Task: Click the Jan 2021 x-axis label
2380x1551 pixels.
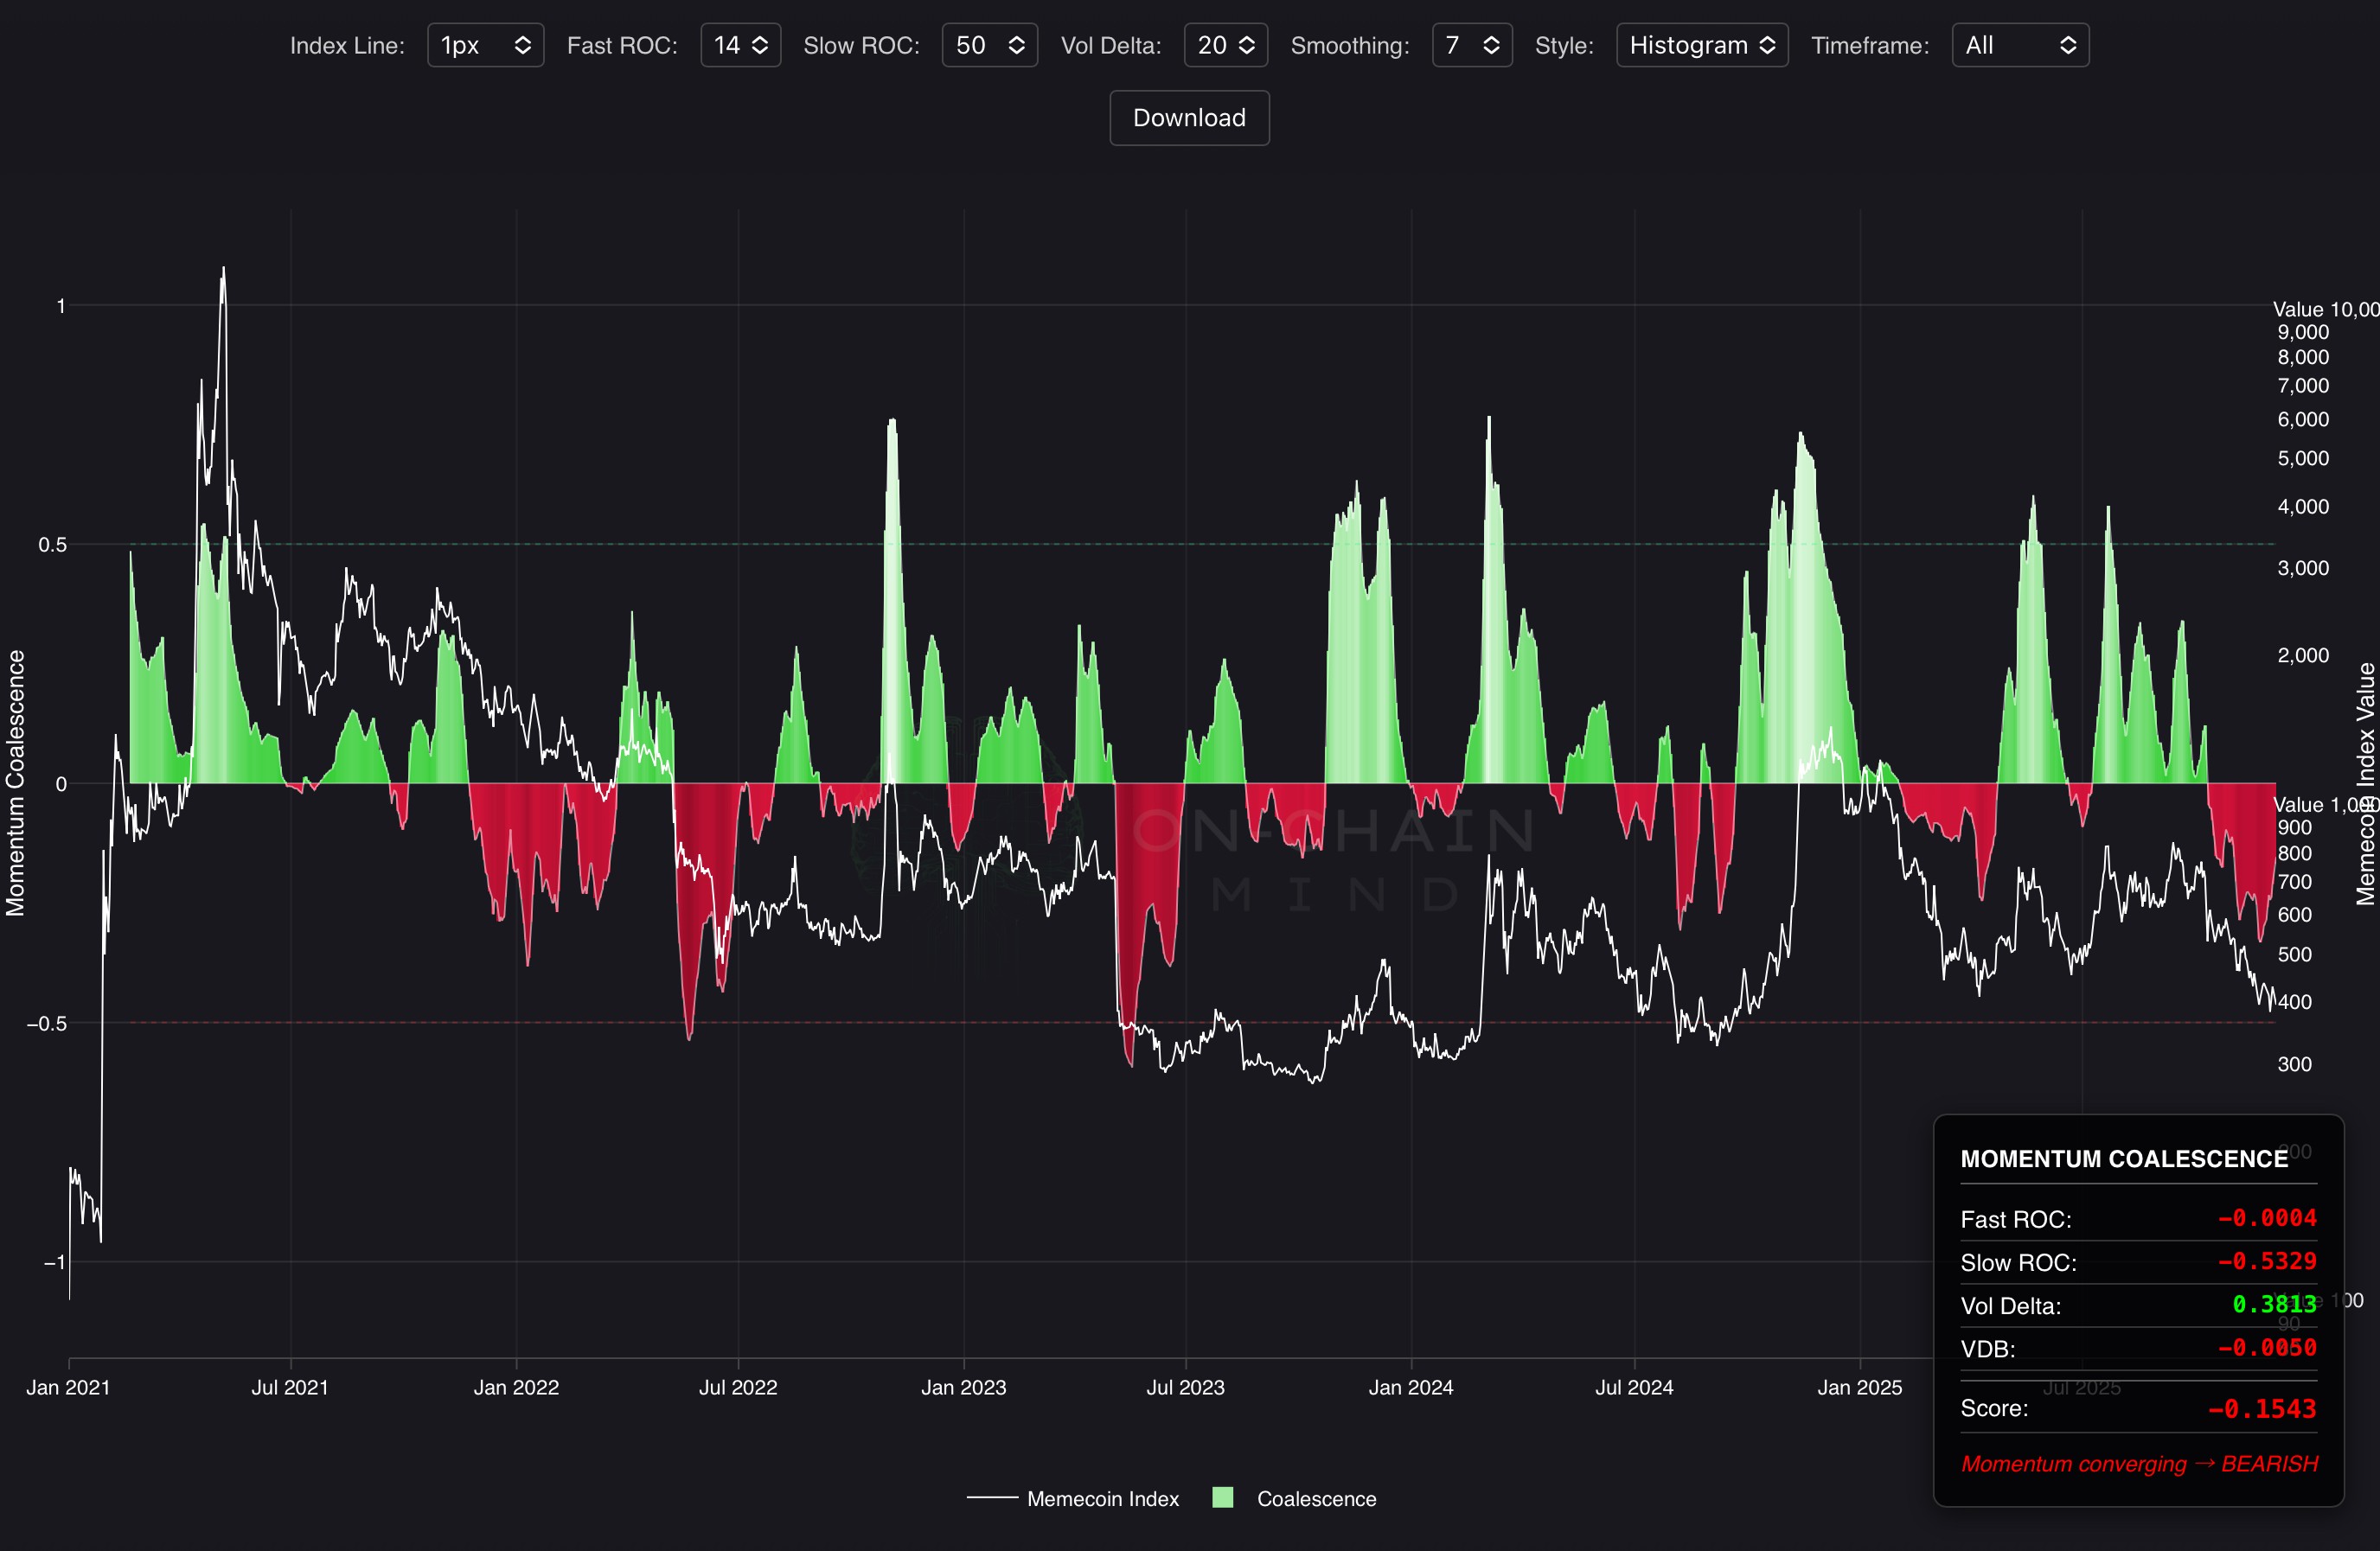Action: tap(68, 1388)
